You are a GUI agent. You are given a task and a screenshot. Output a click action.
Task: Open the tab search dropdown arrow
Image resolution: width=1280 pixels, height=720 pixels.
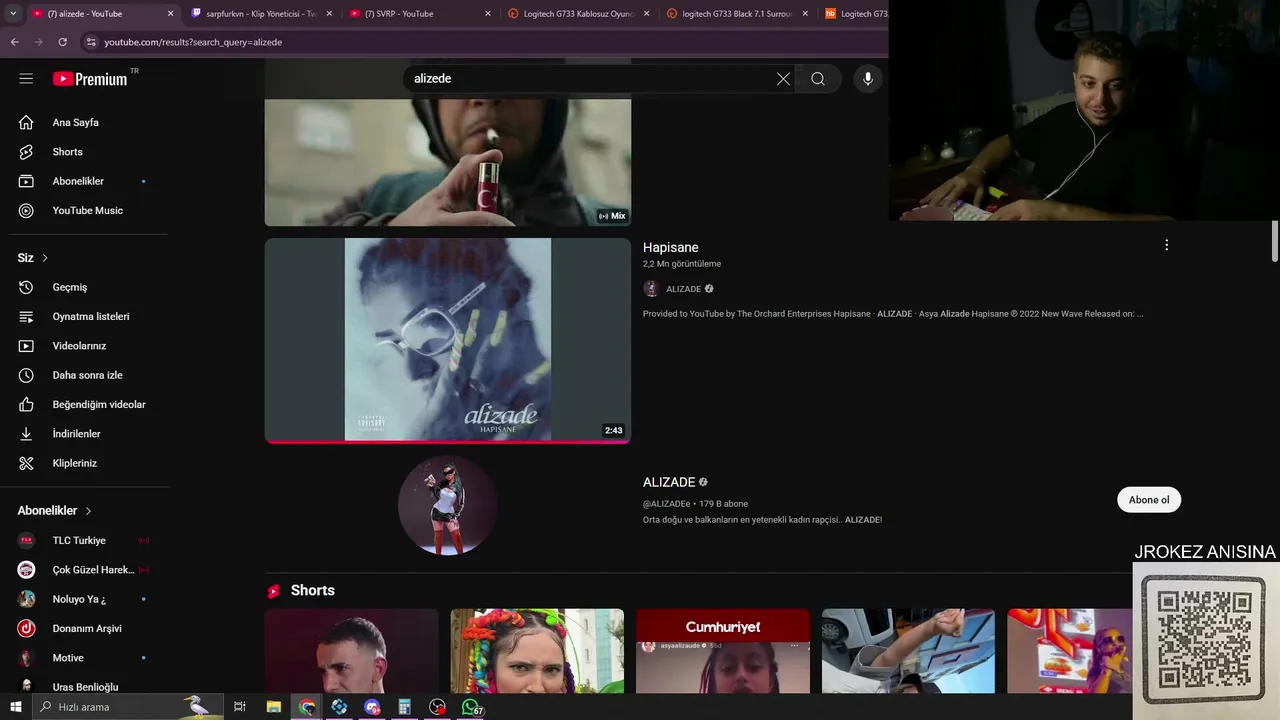13,13
